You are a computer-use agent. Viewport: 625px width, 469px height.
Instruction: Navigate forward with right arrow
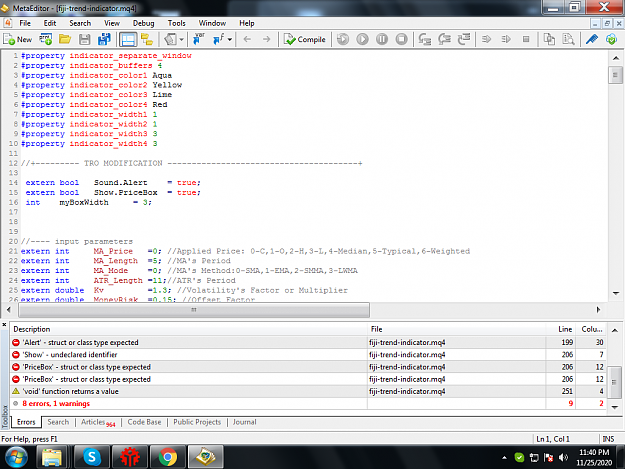click(266, 39)
